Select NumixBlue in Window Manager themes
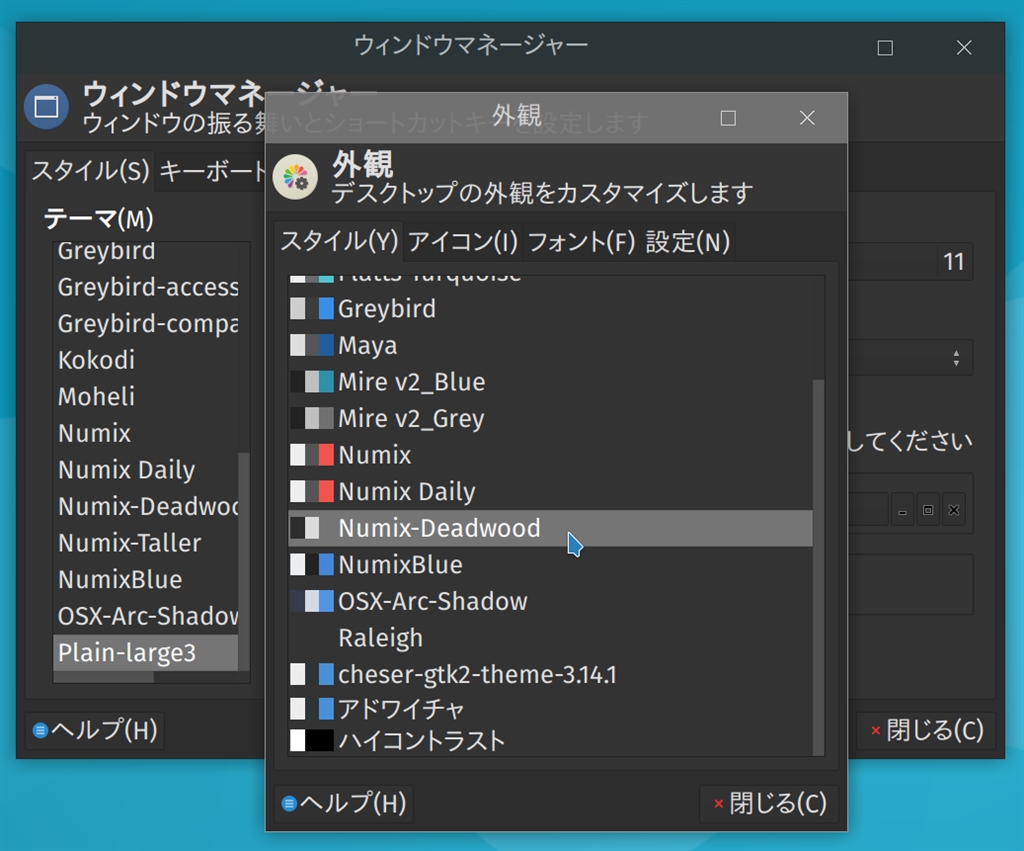 coord(146,579)
